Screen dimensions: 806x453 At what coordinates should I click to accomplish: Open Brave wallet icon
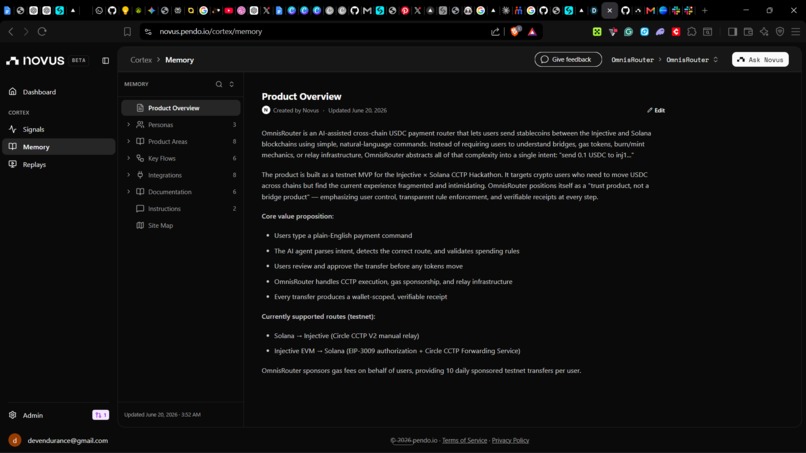748,32
